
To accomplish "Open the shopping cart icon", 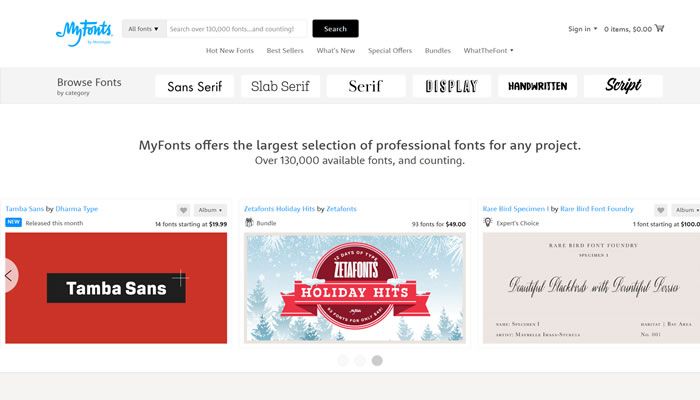I will [659, 28].
